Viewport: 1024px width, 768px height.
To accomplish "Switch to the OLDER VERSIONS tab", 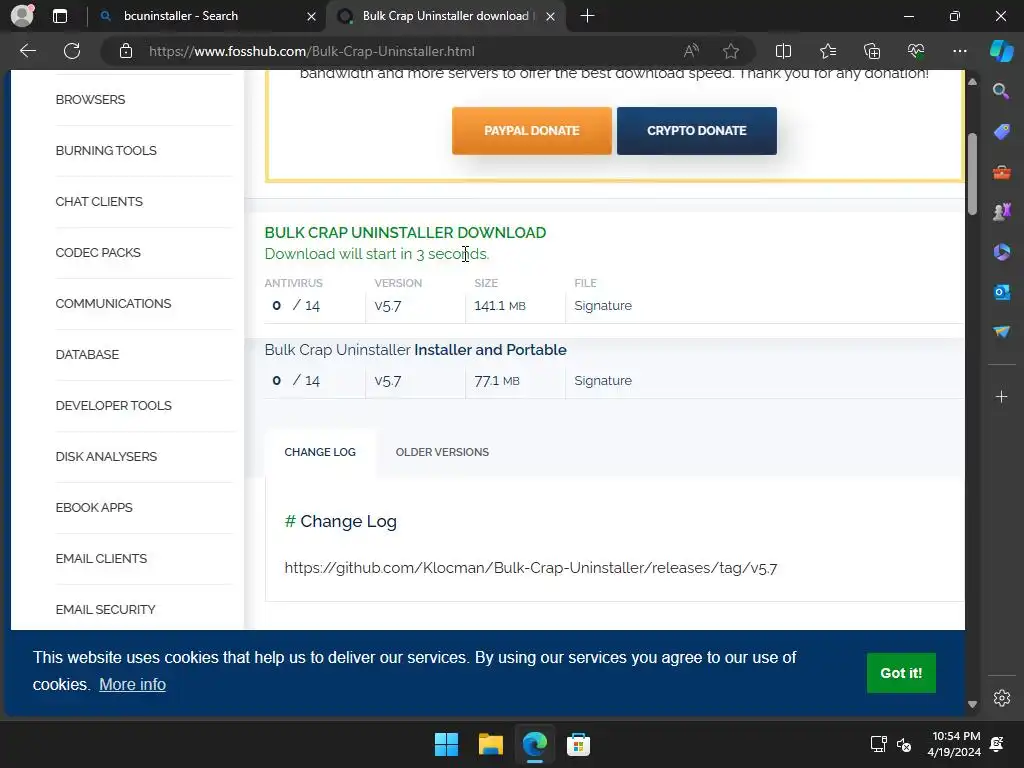I will point(442,452).
